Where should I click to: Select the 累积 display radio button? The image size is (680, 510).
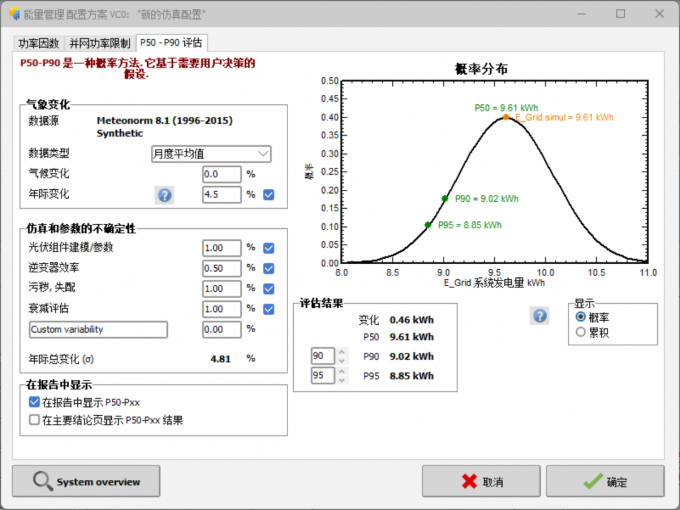(581, 332)
